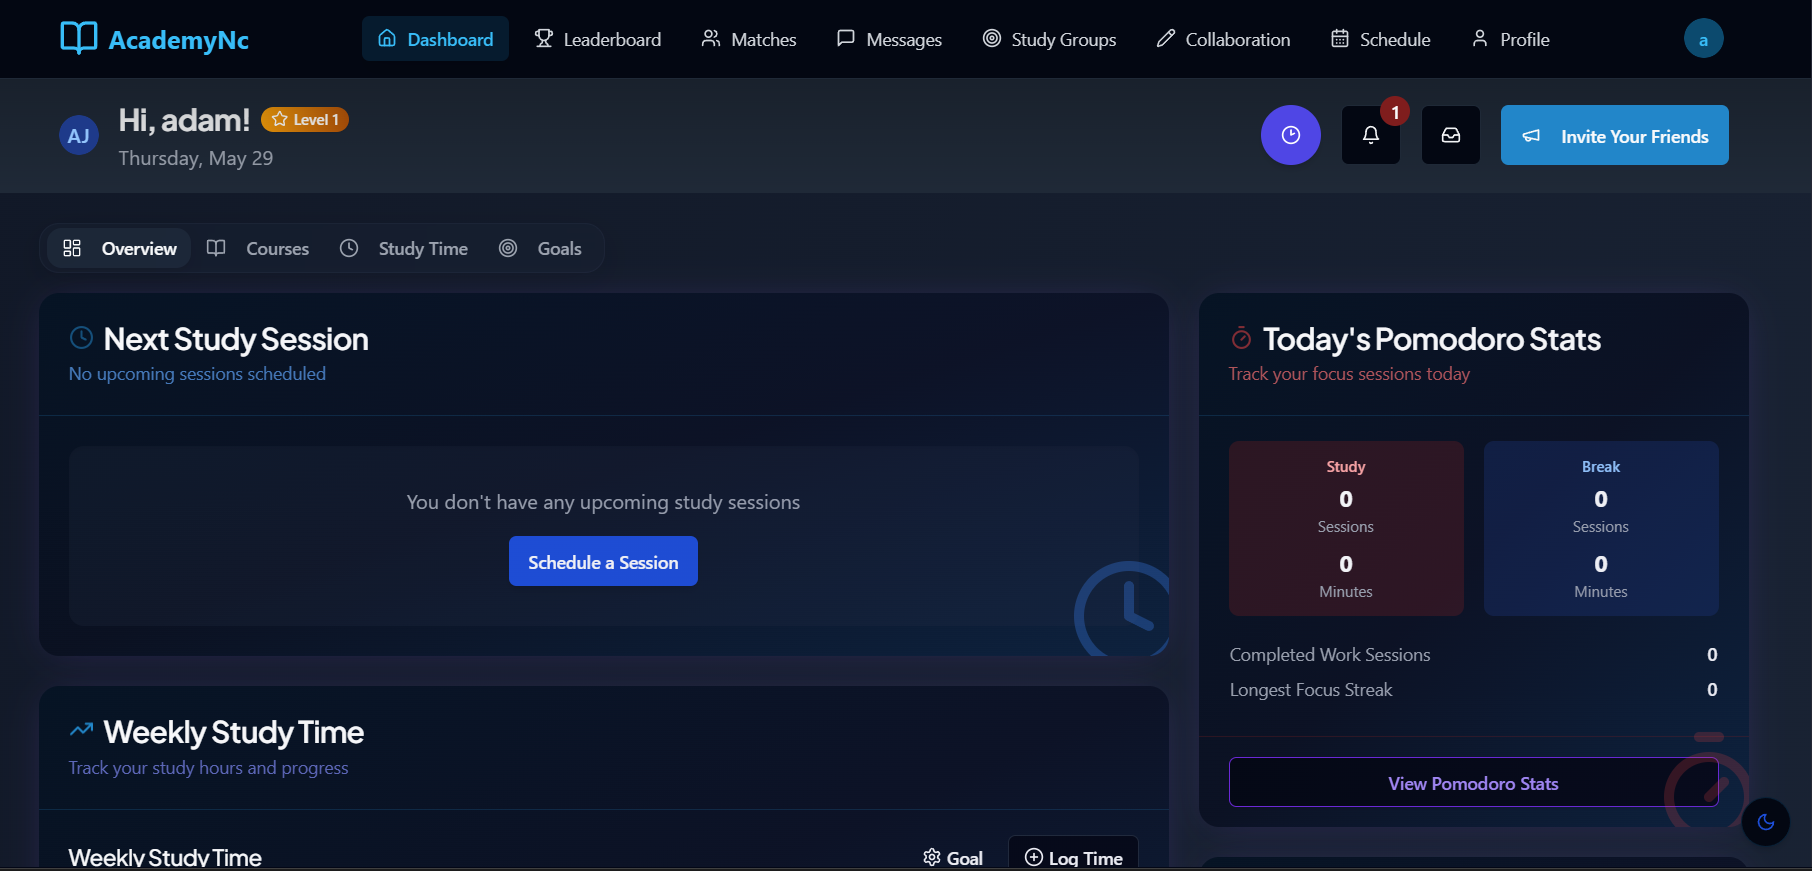Open the Collaboration page
Image resolution: width=1812 pixels, height=871 pixels.
click(1223, 39)
